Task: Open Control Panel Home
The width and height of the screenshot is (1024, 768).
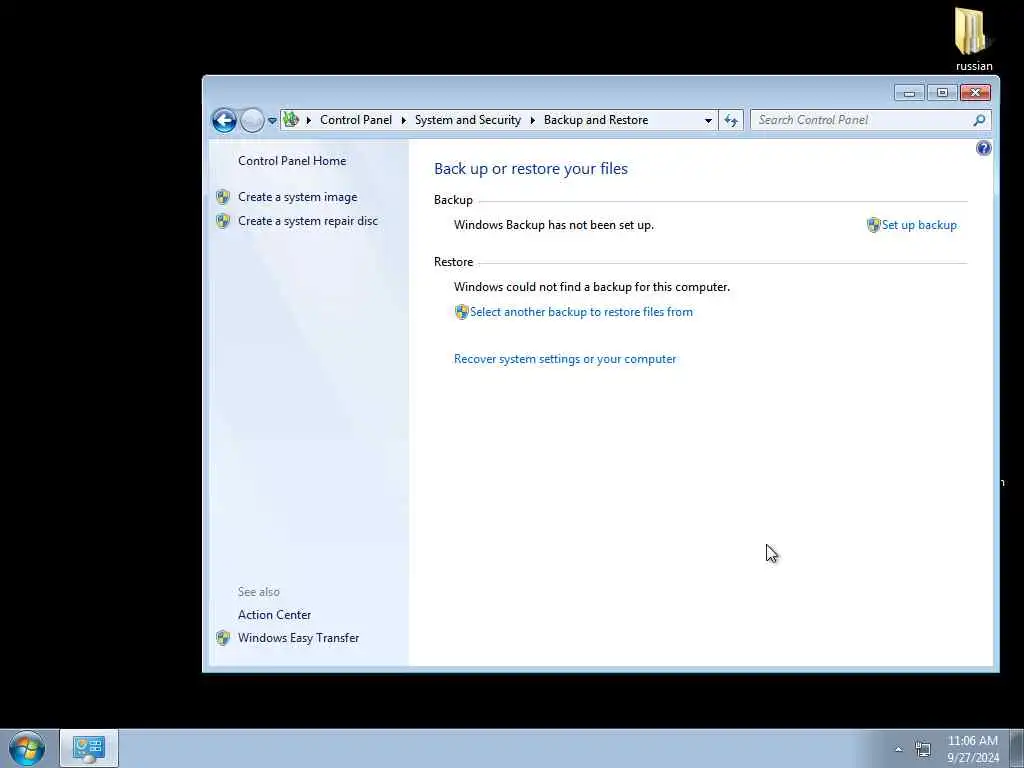Action: click(292, 161)
